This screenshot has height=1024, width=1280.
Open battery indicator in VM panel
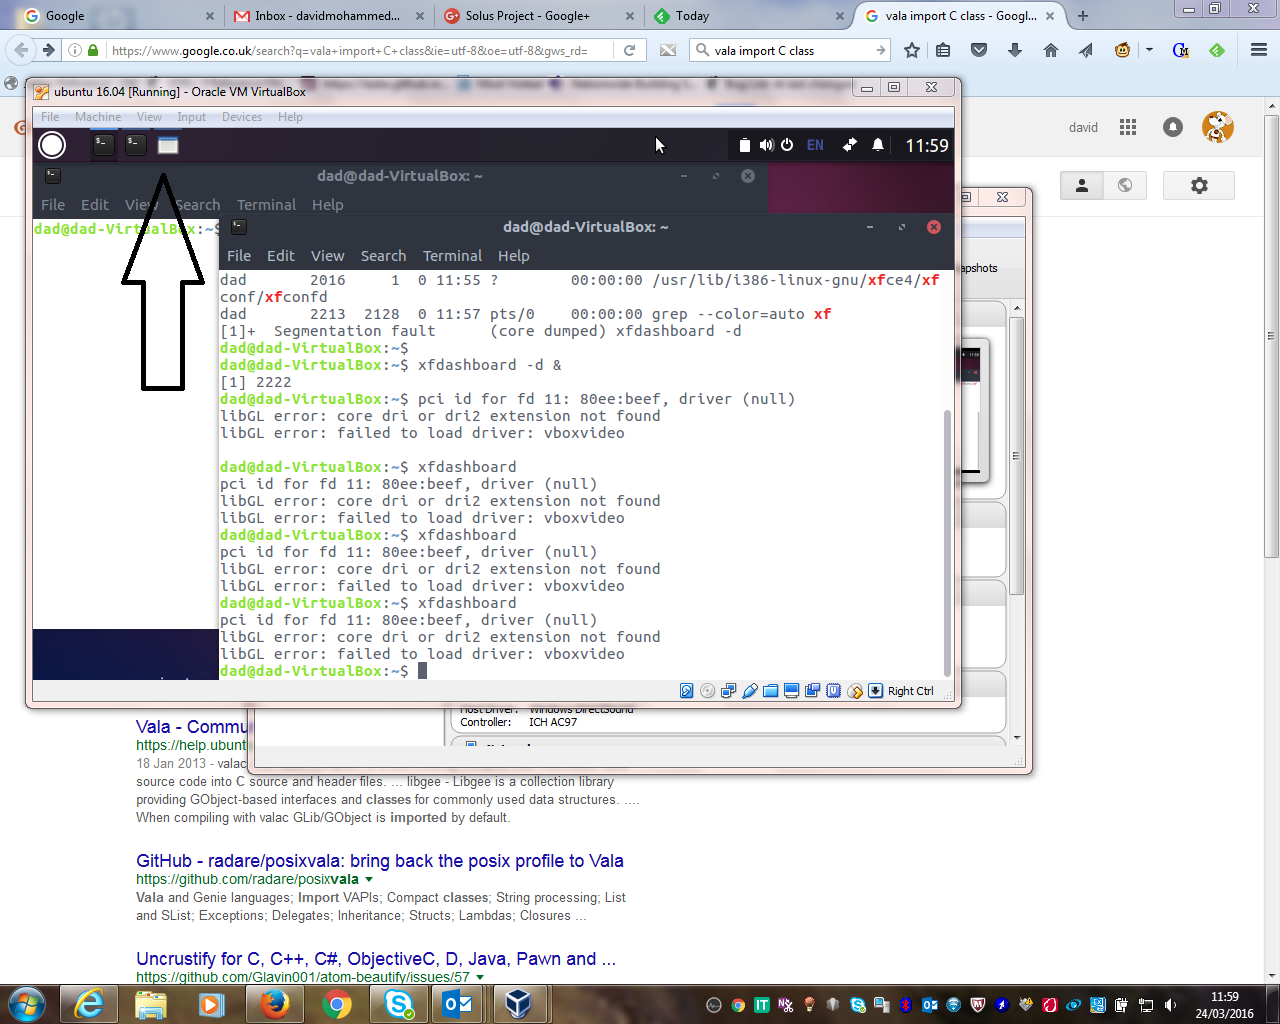[x=745, y=145]
